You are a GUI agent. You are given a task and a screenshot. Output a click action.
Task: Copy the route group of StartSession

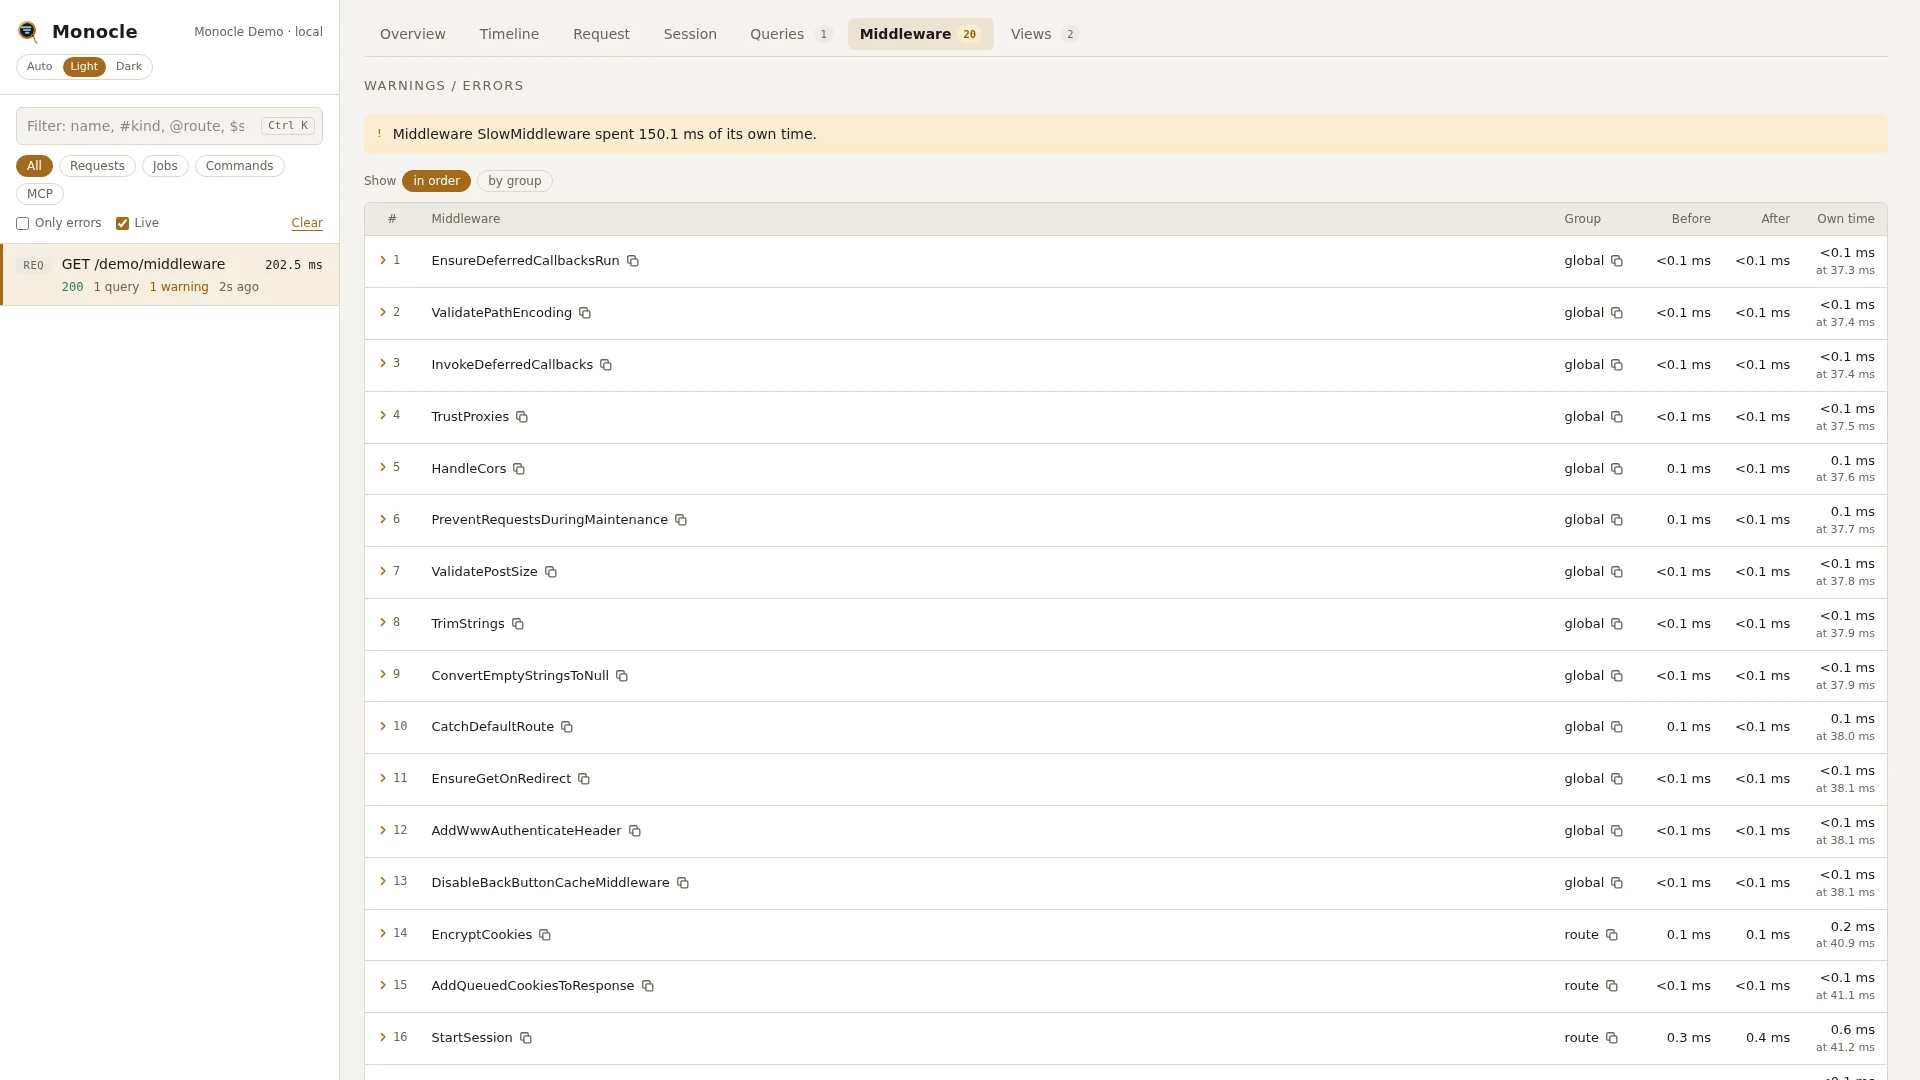pos(1612,1038)
